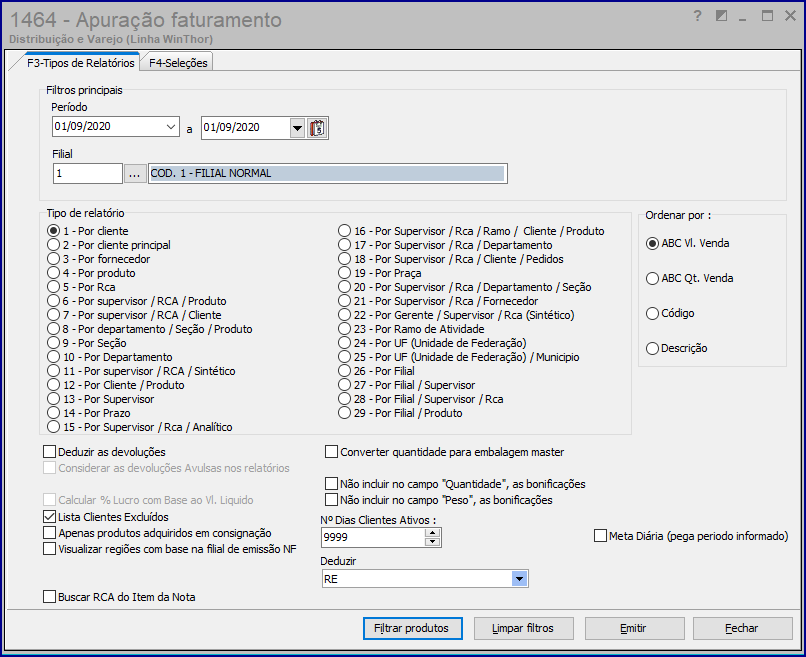Uncheck Lista Clientes Excluídos

pos(106,517)
